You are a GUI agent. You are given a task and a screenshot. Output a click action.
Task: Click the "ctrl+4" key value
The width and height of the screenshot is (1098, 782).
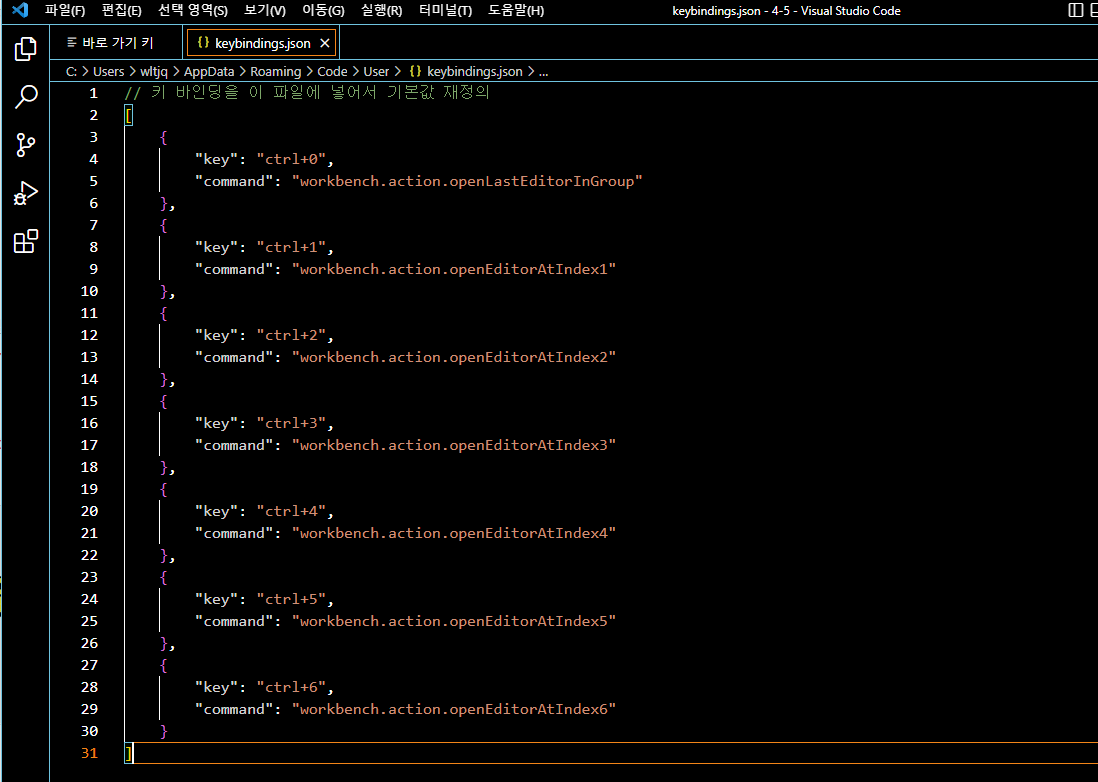pyautogui.click(x=291, y=511)
